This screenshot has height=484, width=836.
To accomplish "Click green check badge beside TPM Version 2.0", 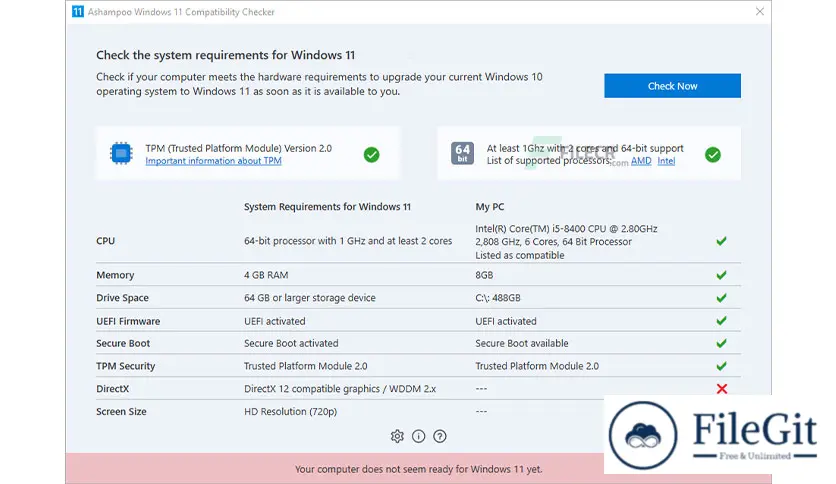I will click(x=372, y=155).
